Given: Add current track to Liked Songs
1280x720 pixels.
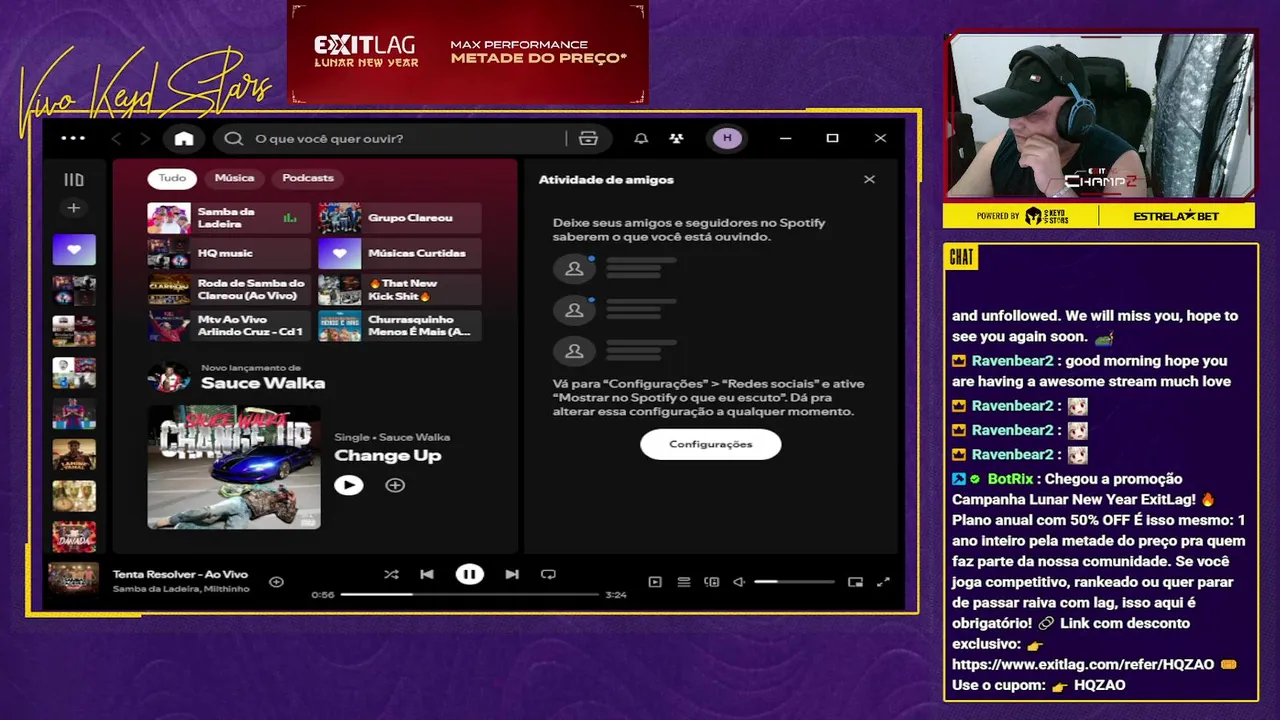Looking at the screenshot, I should (276, 582).
